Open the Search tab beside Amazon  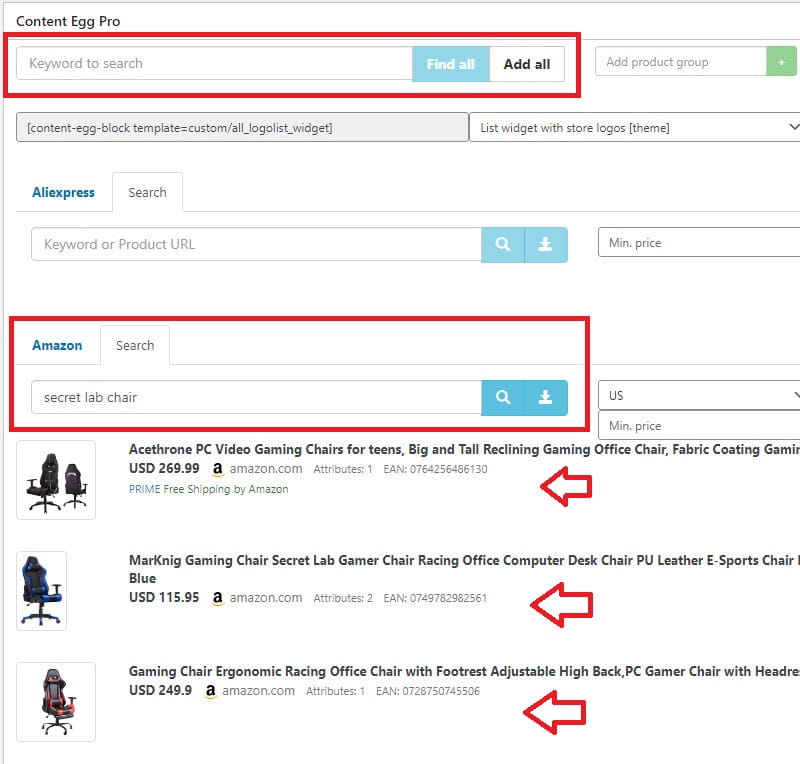click(135, 346)
